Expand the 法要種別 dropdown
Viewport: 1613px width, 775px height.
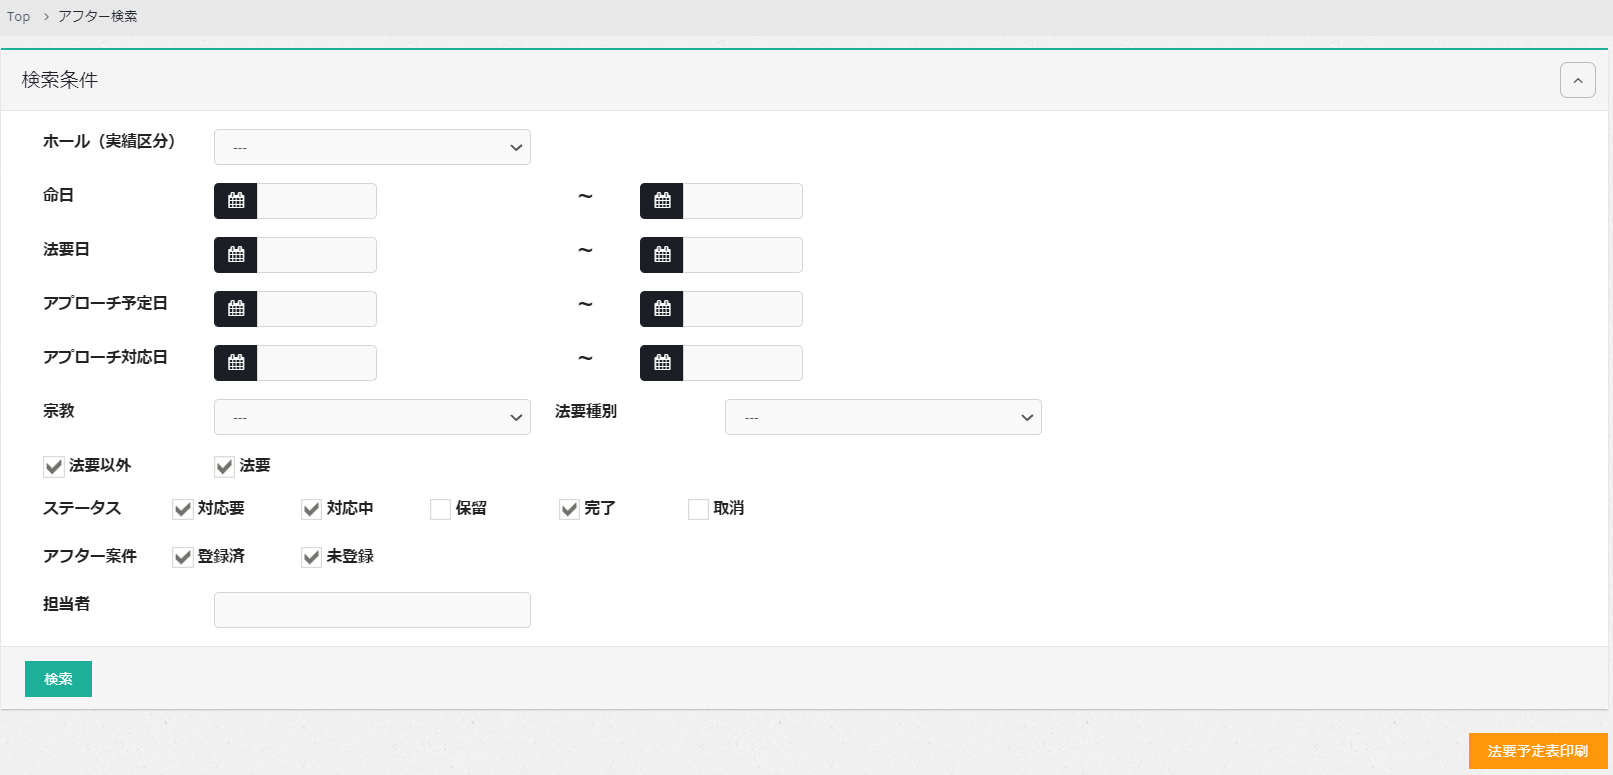pyautogui.click(x=883, y=417)
